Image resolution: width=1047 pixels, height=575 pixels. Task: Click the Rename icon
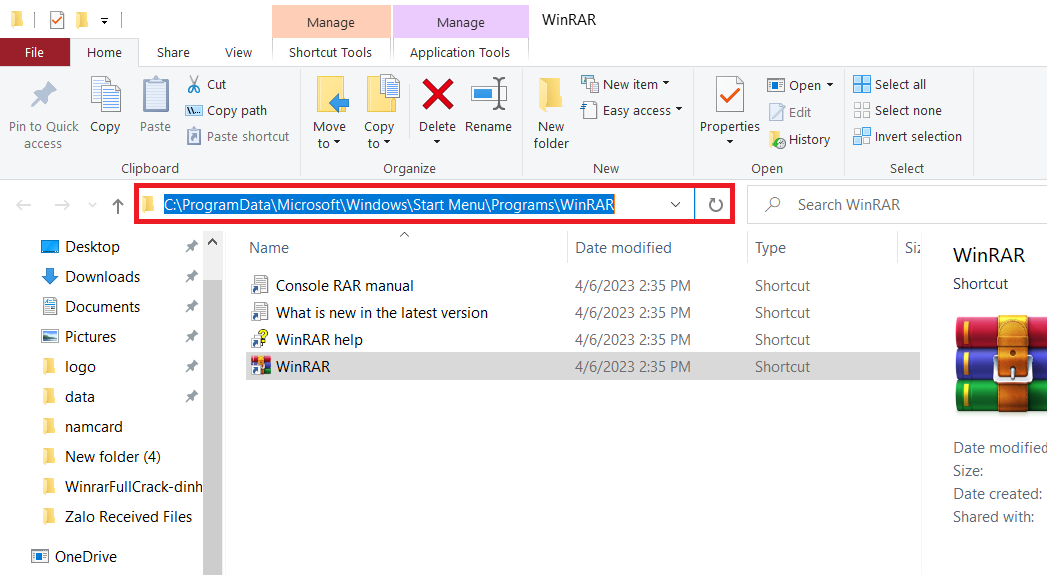488,94
